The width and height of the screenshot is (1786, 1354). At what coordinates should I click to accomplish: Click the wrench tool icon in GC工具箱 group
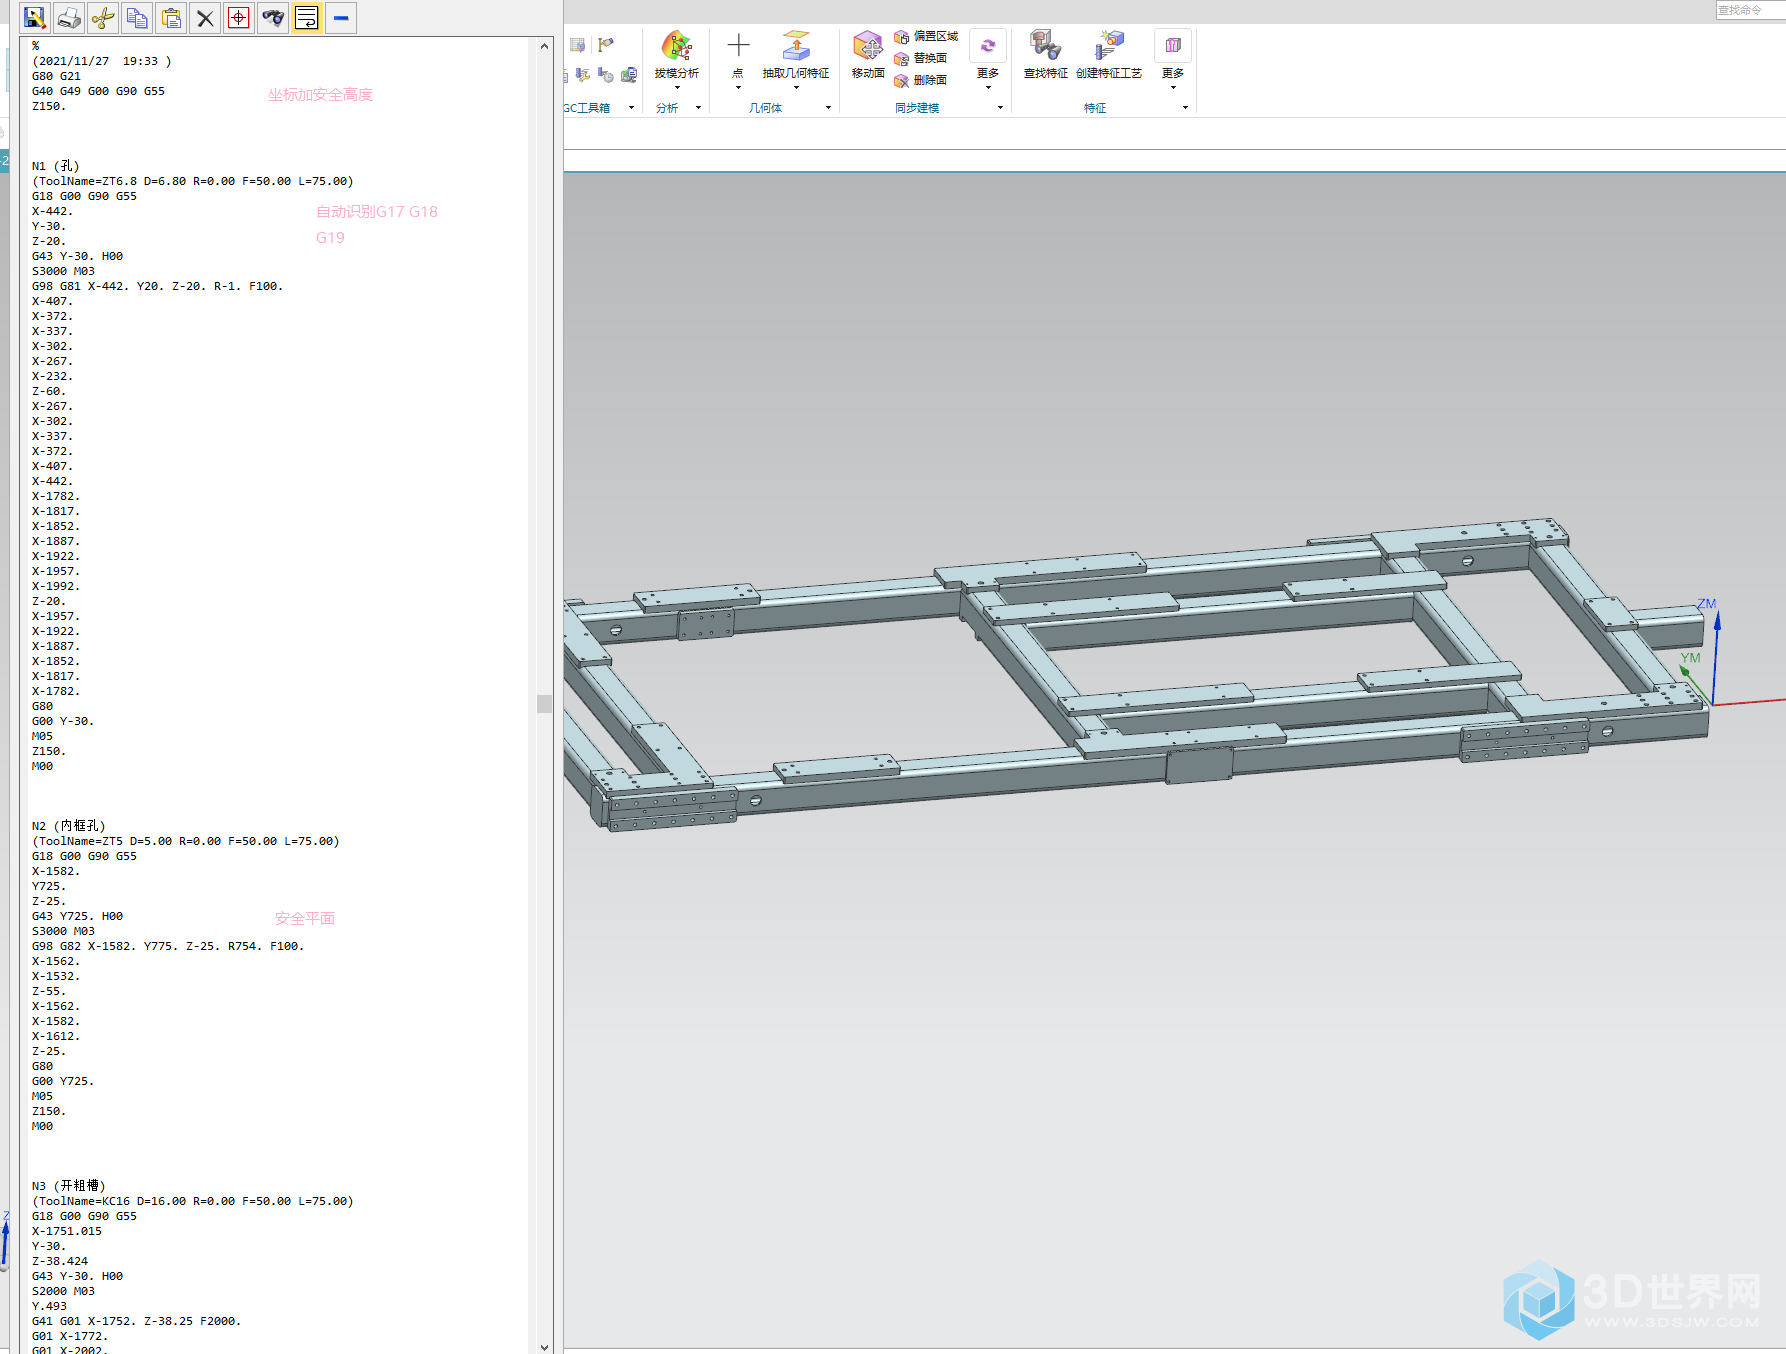click(x=583, y=75)
